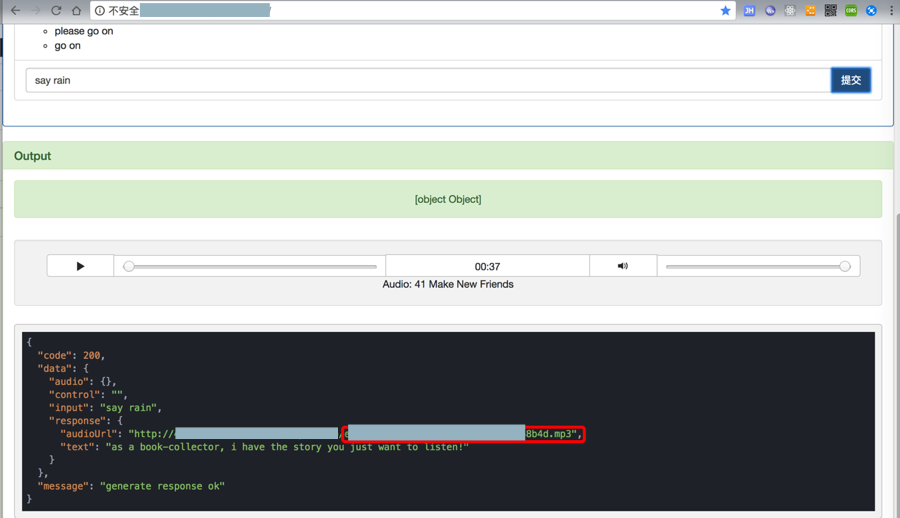The width and height of the screenshot is (900, 518).
Task: Focus the 'say rain' text input
Action: pos(428,80)
